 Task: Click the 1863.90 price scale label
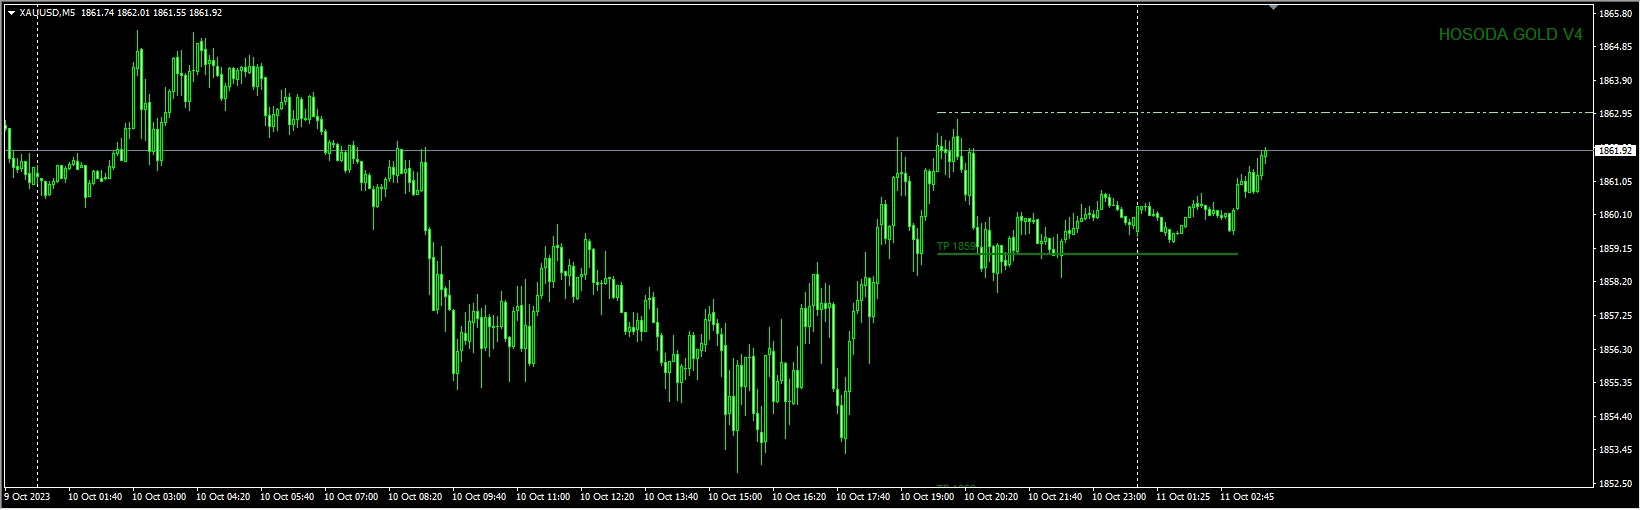[1616, 81]
